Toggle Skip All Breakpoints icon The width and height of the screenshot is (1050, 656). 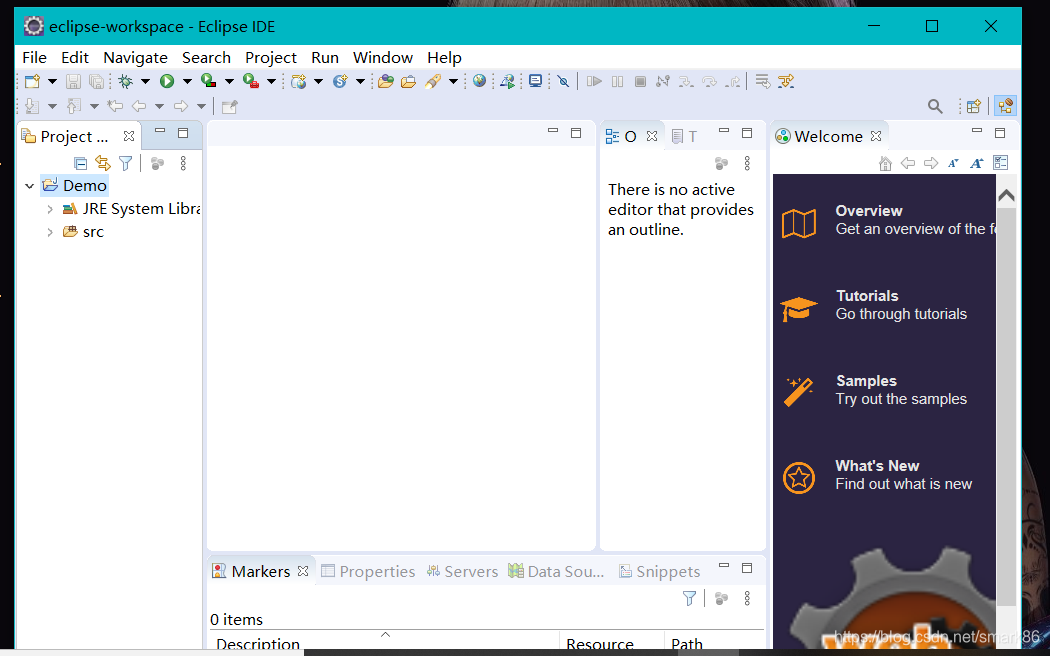coord(564,82)
